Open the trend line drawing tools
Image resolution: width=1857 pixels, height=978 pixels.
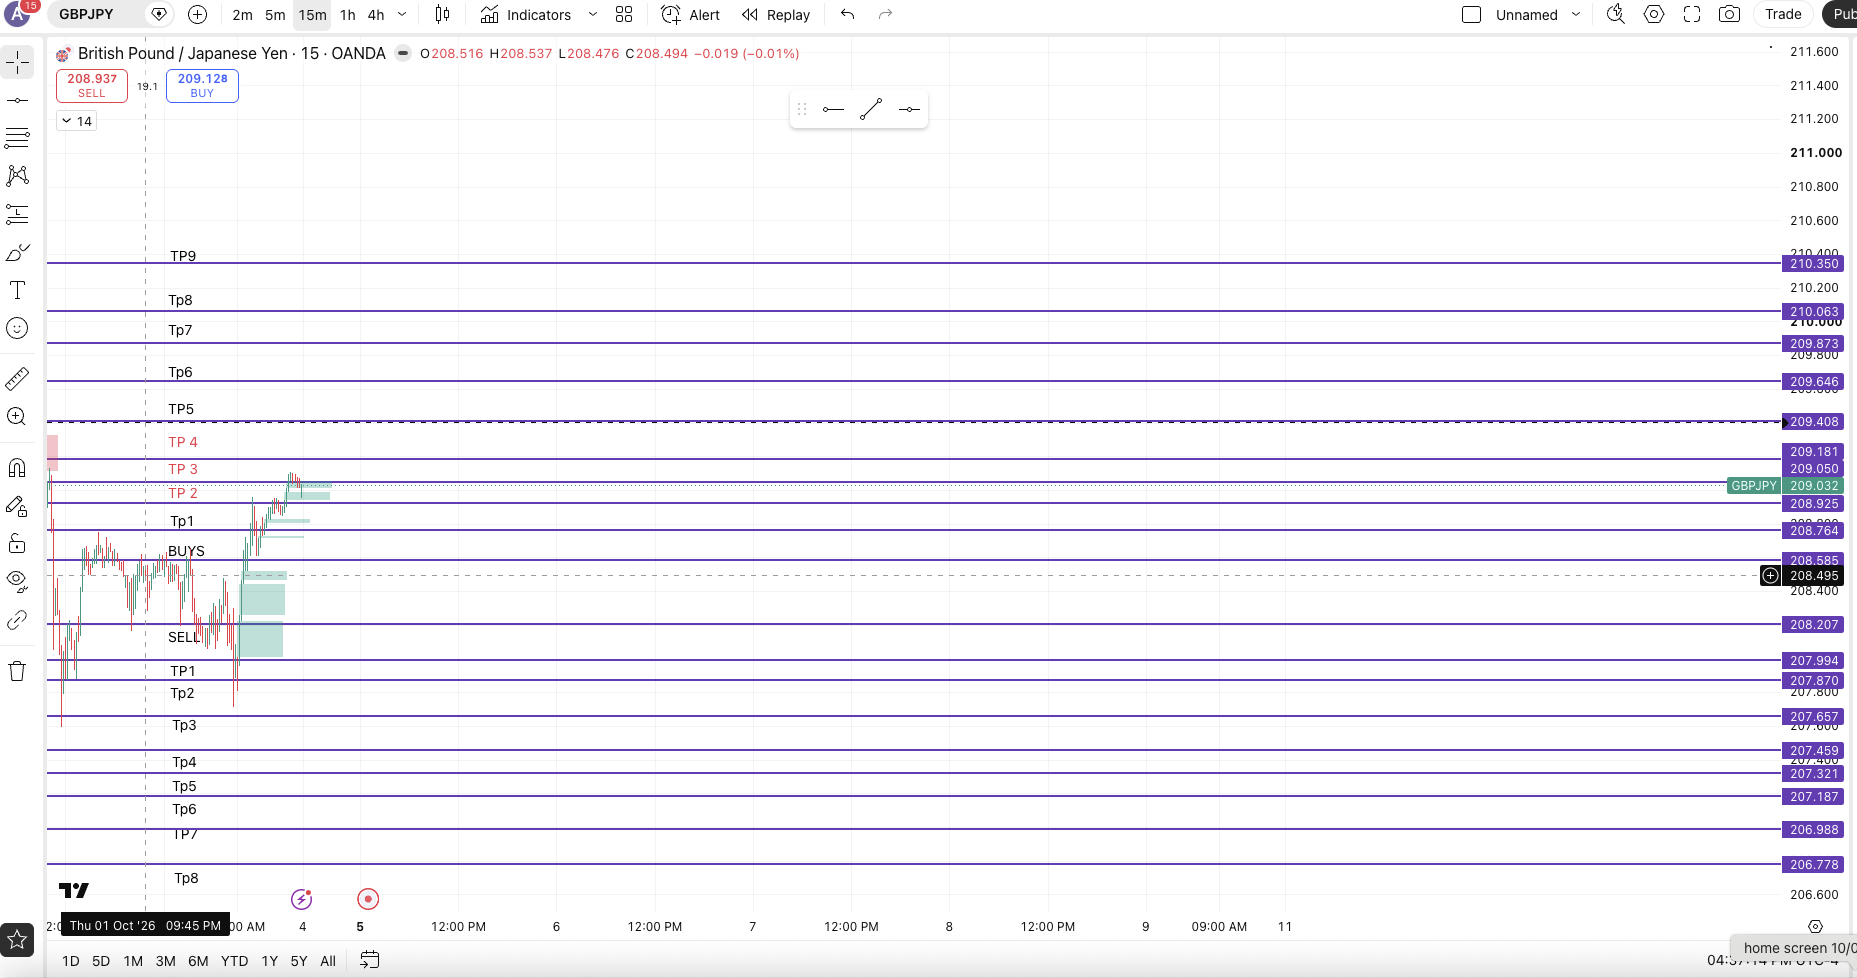point(17,100)
